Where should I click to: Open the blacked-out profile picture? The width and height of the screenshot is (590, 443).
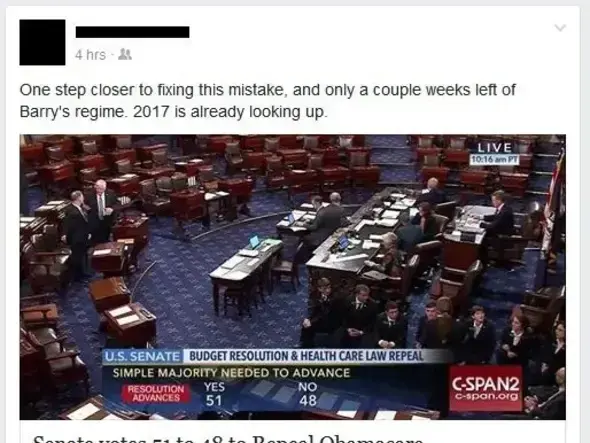point(42,42)
